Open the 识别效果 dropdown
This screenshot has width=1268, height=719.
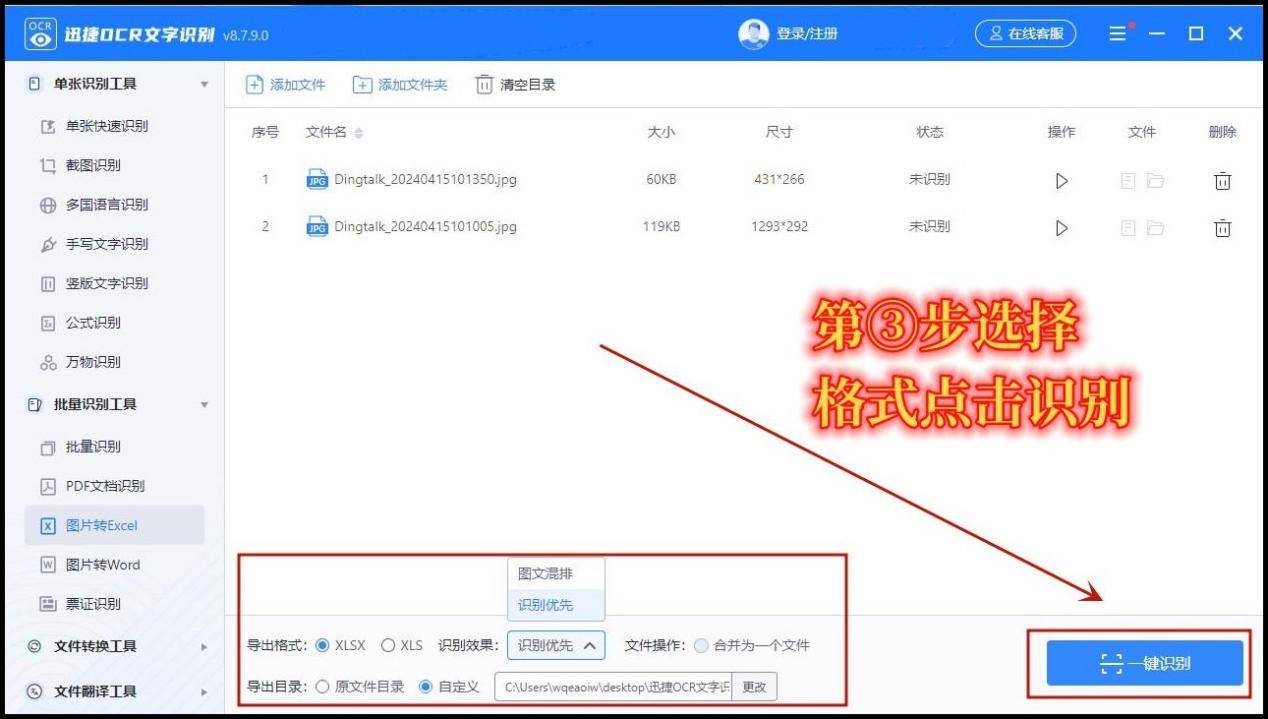coord(556,645)
